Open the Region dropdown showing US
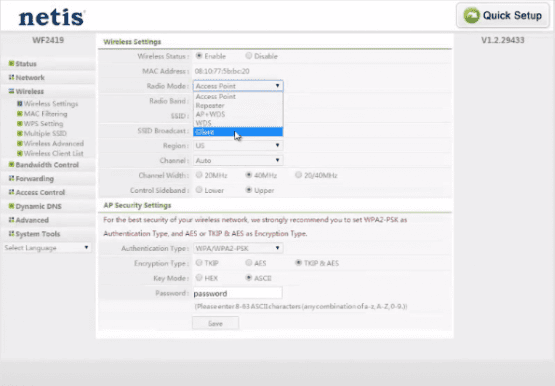Image resolution: width=555 pixels, height=386 pixels. (x=238, y=145)
